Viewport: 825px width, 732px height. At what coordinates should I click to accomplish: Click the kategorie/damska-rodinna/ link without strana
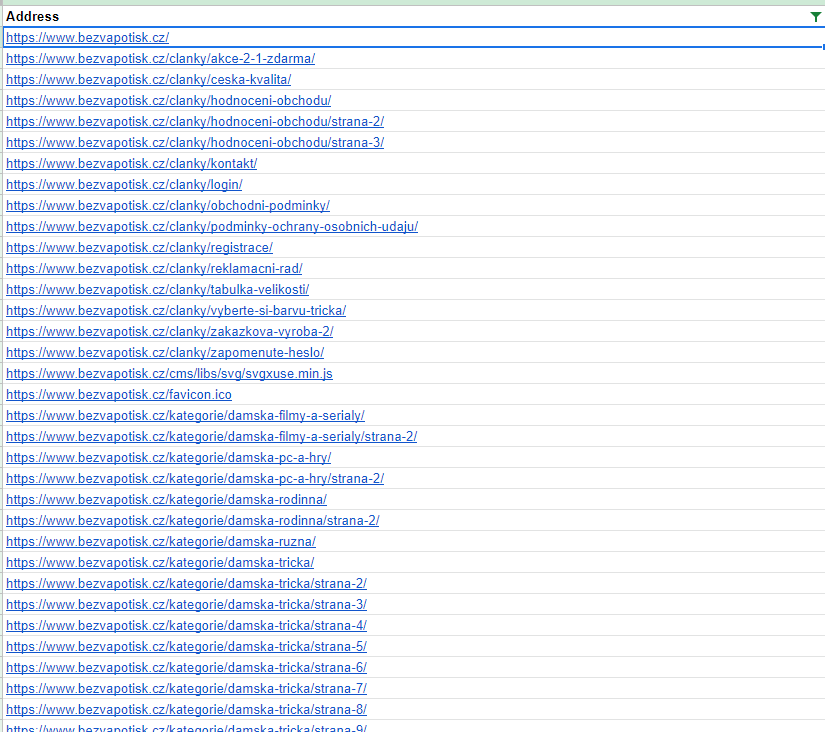166,500
